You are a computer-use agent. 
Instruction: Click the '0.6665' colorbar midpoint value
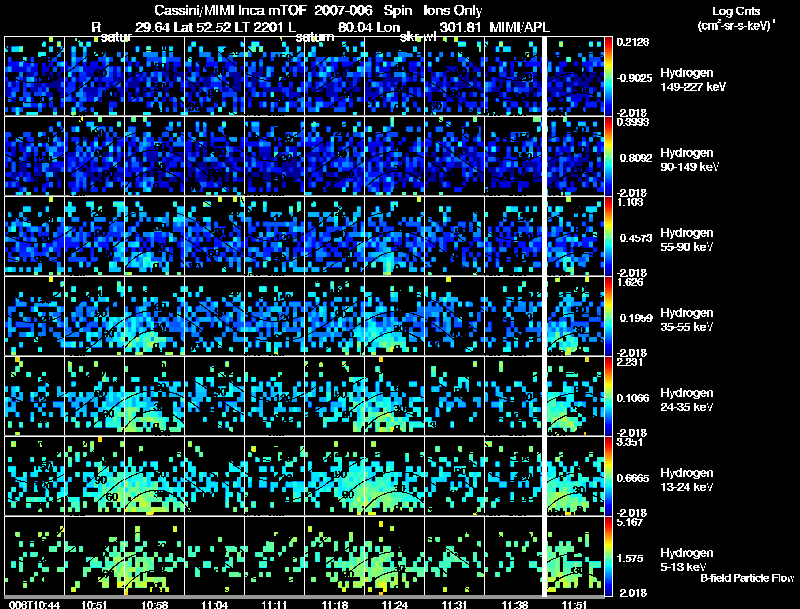(x=633, y=478)
